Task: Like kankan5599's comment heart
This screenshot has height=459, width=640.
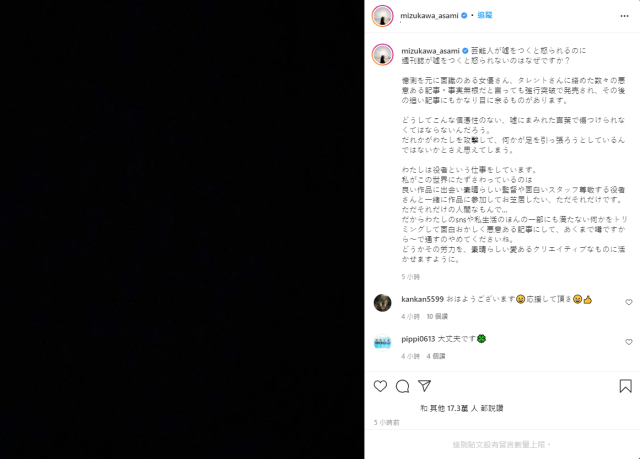Action: 629,302
